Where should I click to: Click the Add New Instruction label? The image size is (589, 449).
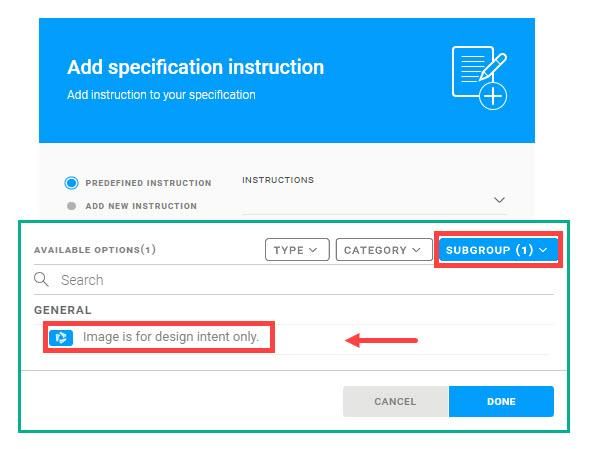pos(141,206)
